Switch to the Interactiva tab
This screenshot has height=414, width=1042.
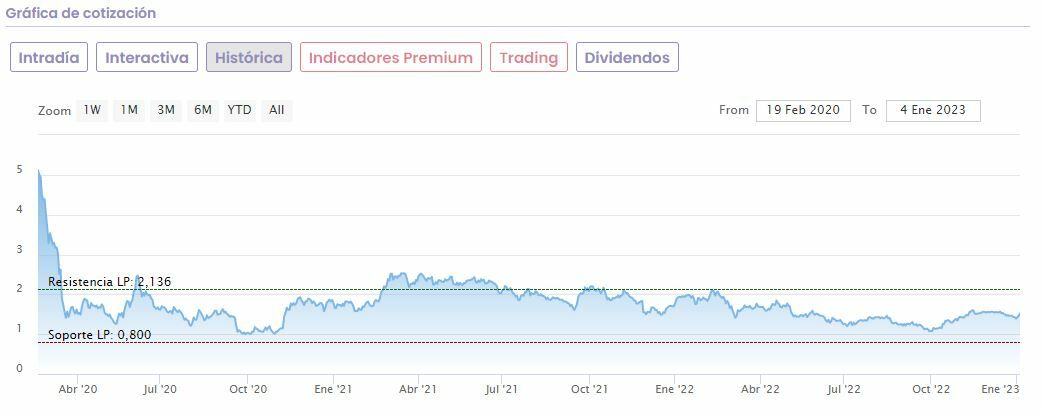[147, 57]
